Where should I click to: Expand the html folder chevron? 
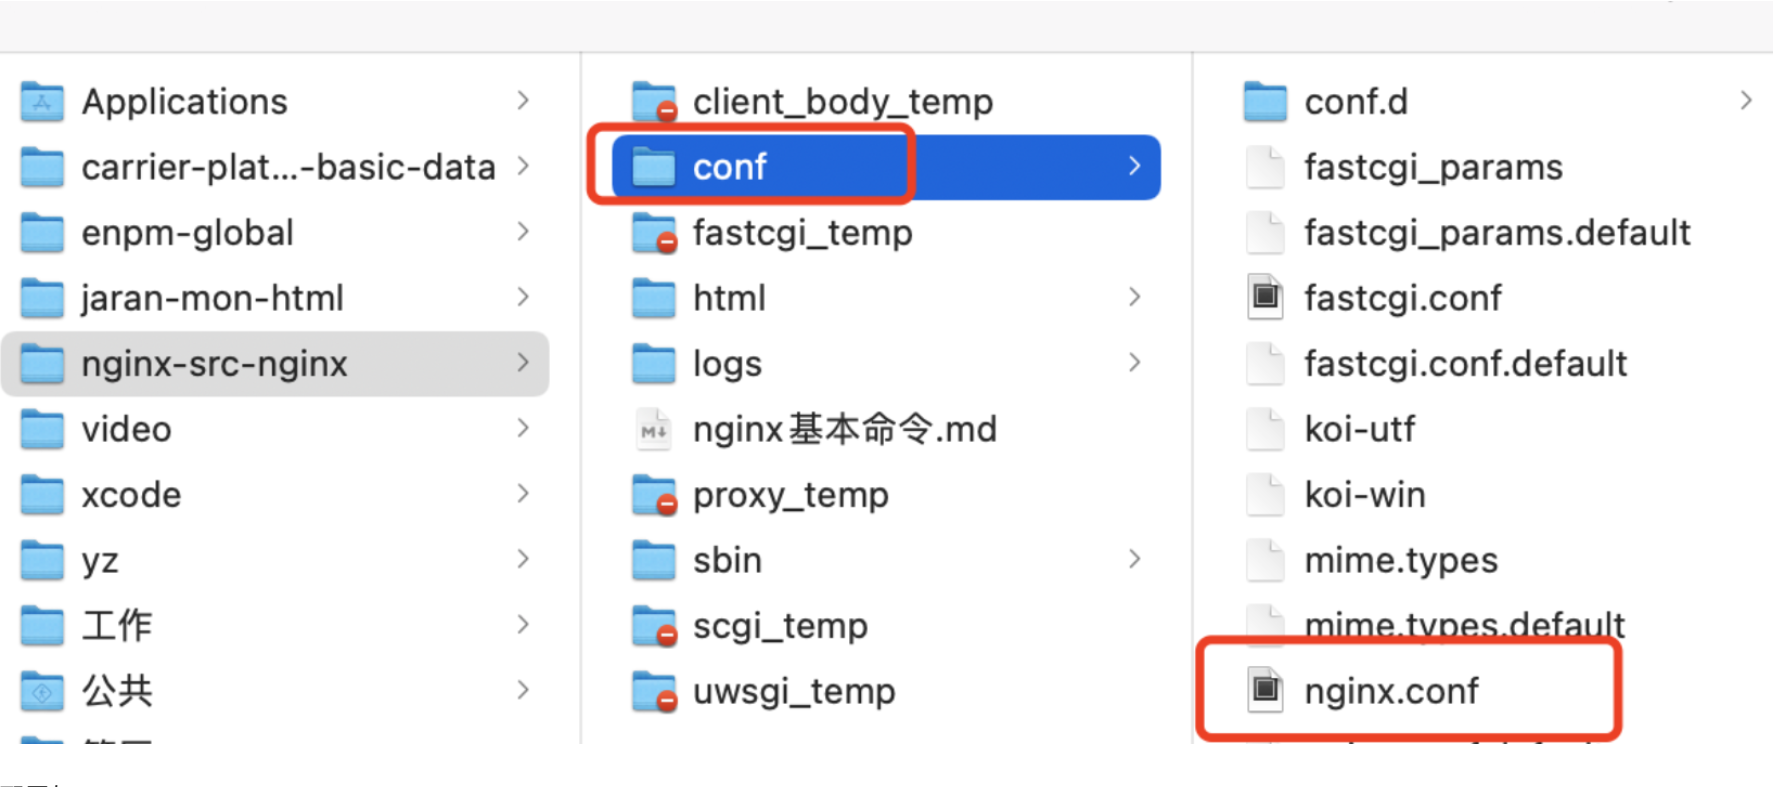tap(1134, 297)
